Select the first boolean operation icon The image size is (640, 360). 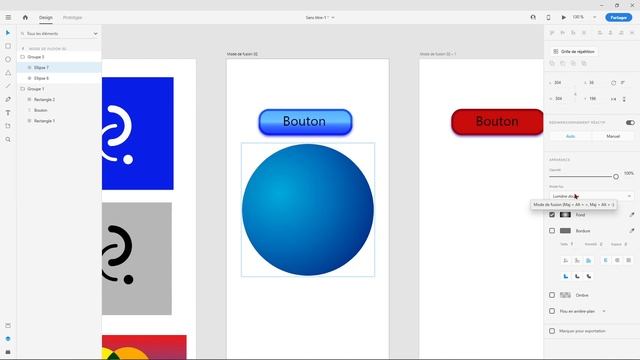pyautogui.click(x=552, y=63)
